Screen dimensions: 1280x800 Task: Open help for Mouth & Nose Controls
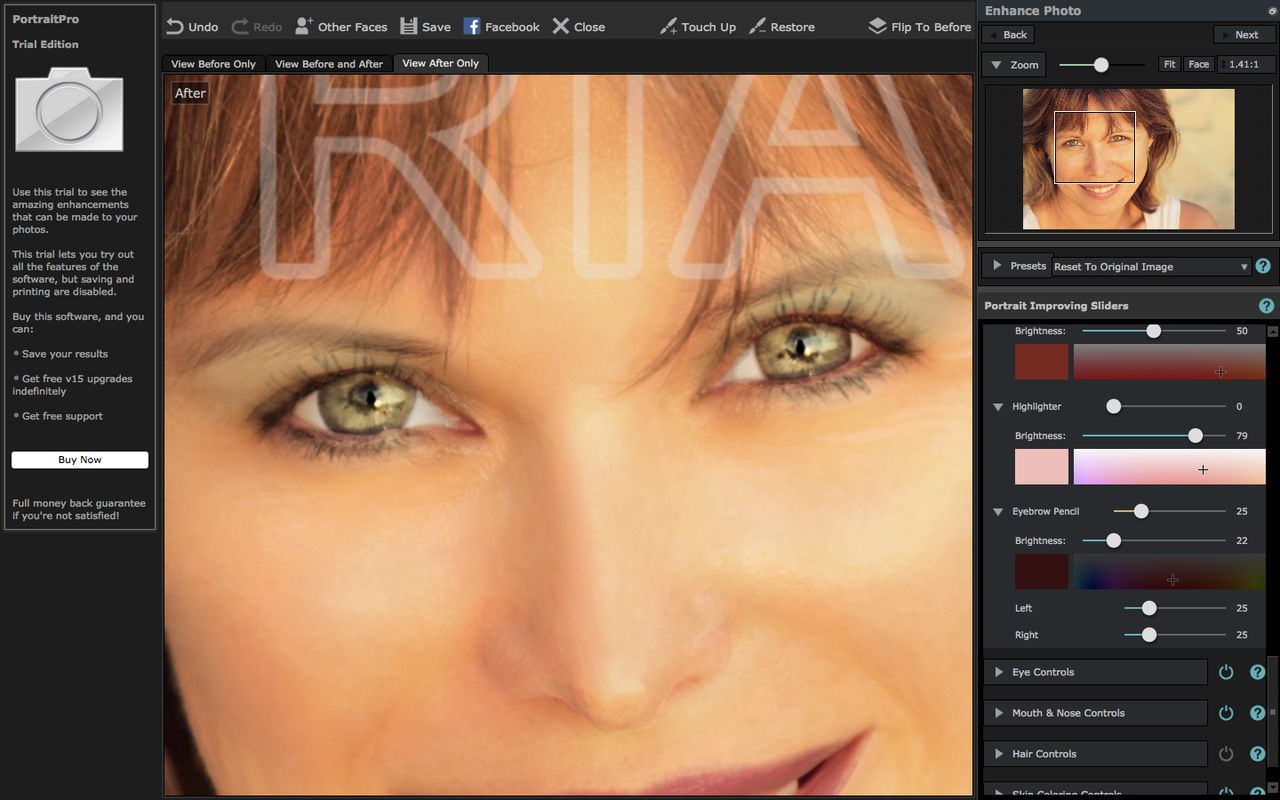point(1258,713)
